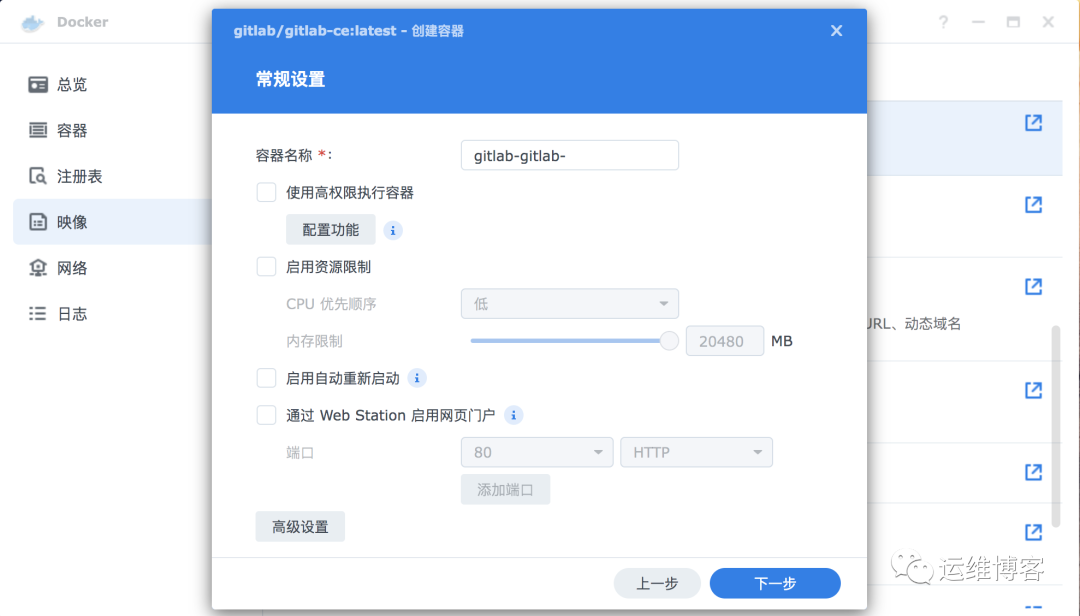Click the Docker image list scrollbar
The width and height of the screenshot is (1080, 616).
pyautogui.click(x=1056, y=426)
